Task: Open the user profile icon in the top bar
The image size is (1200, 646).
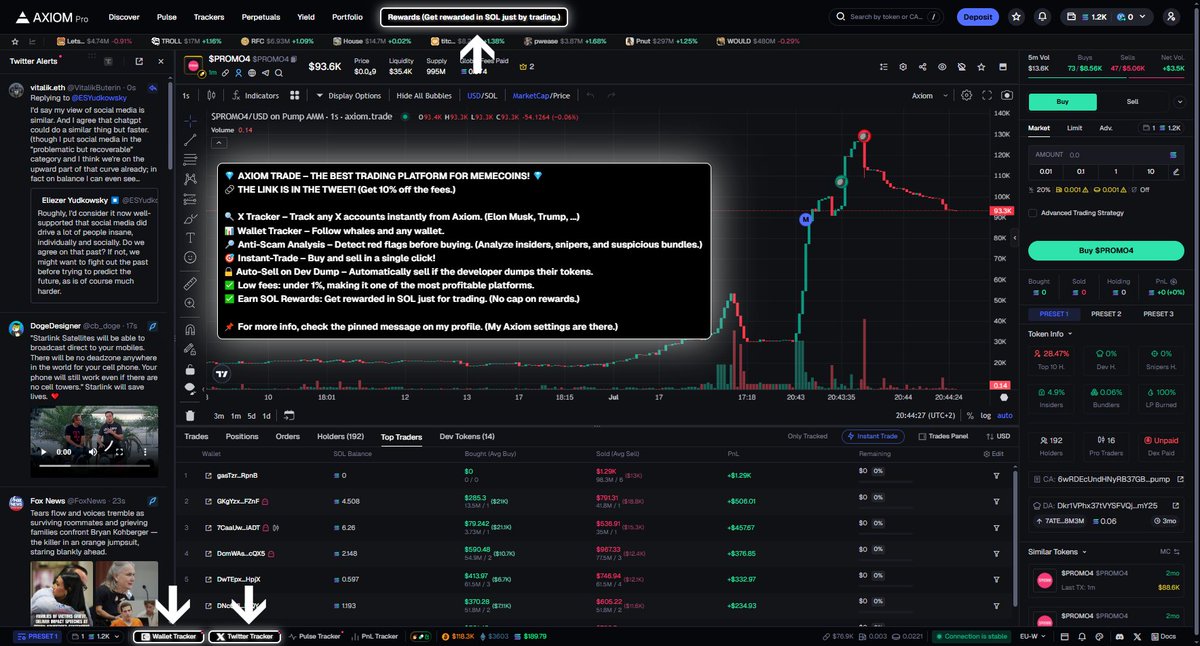Action: (1172, 17)
